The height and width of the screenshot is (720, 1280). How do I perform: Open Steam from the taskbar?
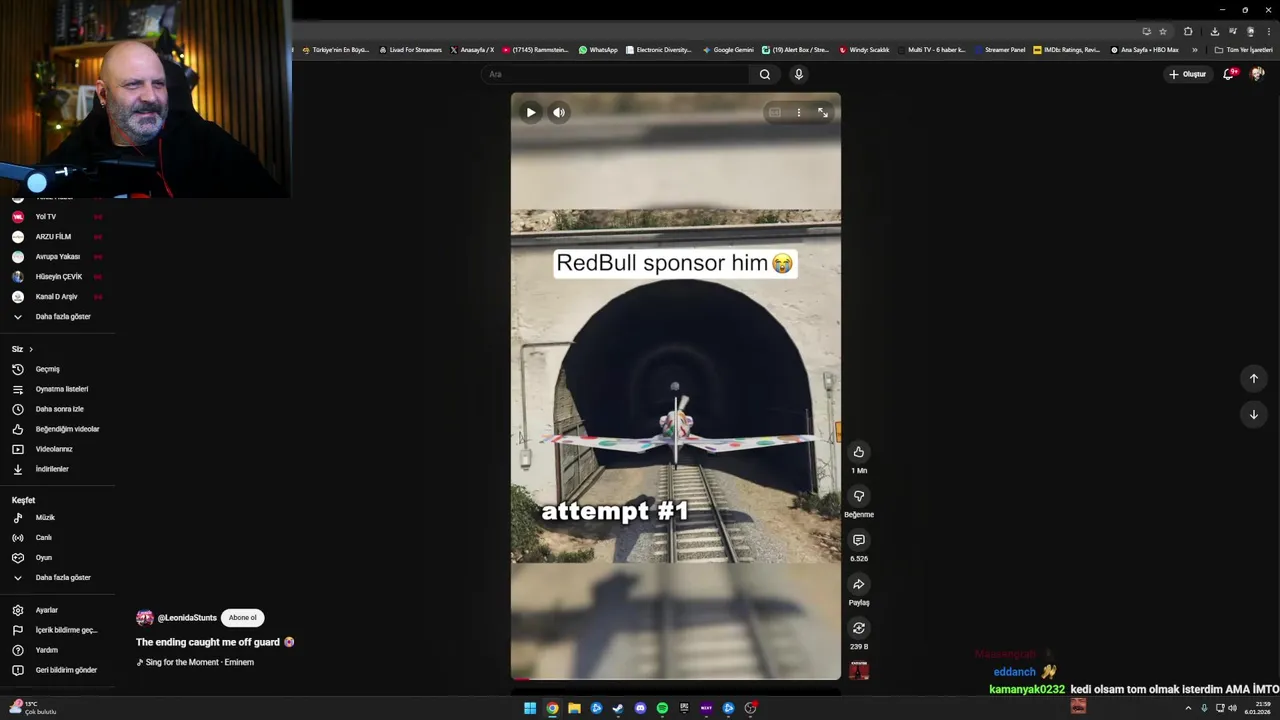point(618,708)
